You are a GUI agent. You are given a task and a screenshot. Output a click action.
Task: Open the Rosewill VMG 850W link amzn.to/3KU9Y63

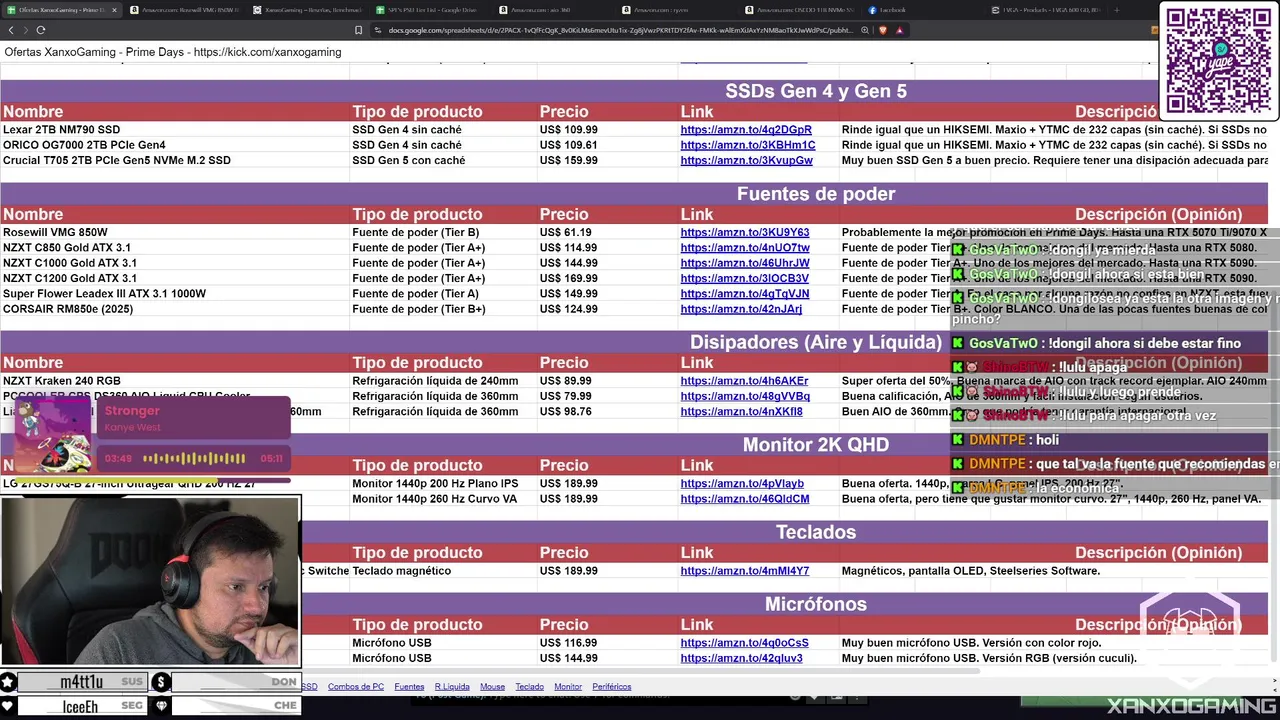[745, 232]
